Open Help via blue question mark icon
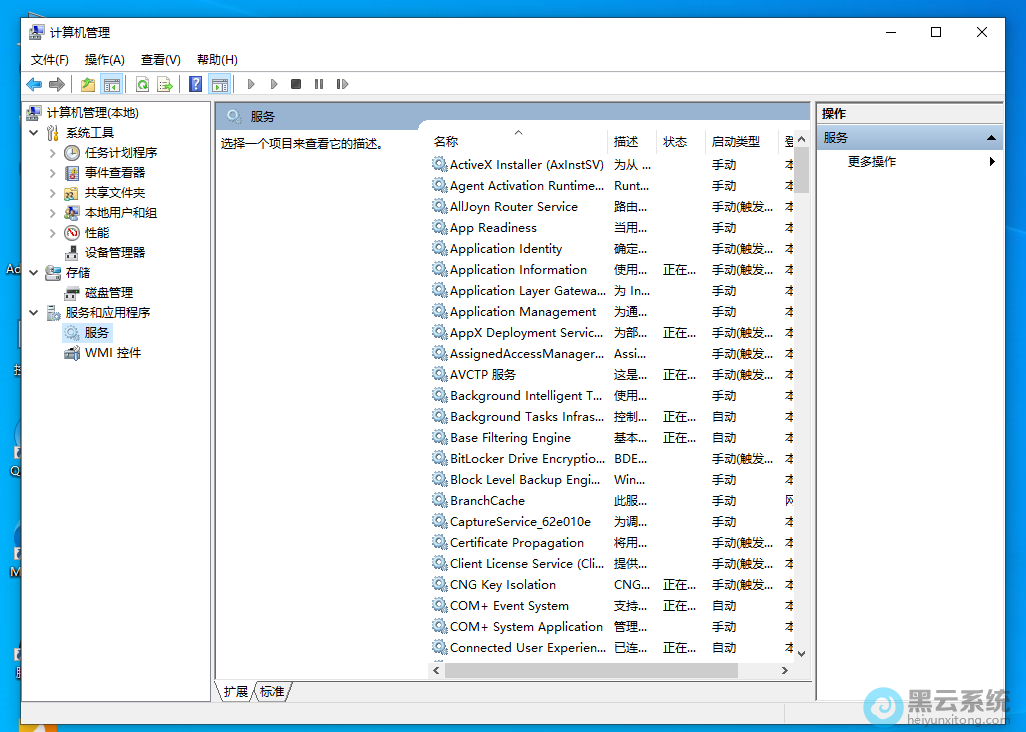 point(196,85)
